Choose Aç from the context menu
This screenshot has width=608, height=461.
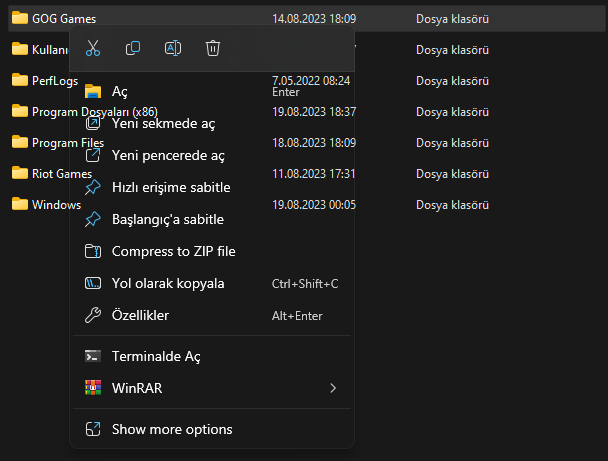click(x=121, y=92)
